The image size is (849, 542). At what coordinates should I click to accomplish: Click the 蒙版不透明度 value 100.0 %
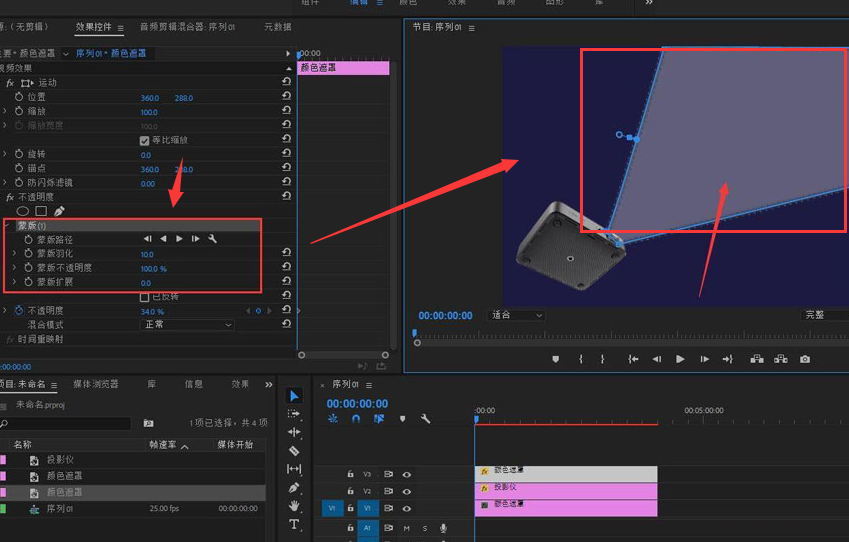[x=153, y=268]
